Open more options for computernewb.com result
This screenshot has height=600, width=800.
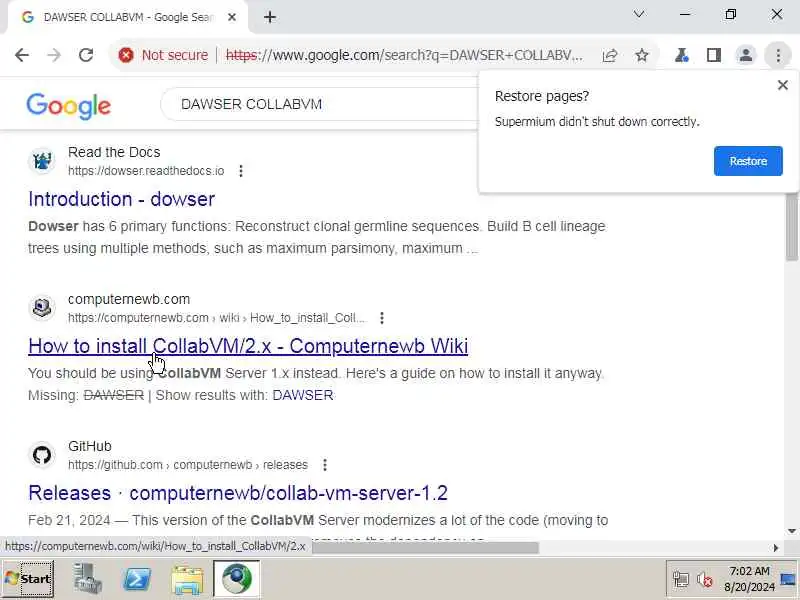click(x=382, y=318)
